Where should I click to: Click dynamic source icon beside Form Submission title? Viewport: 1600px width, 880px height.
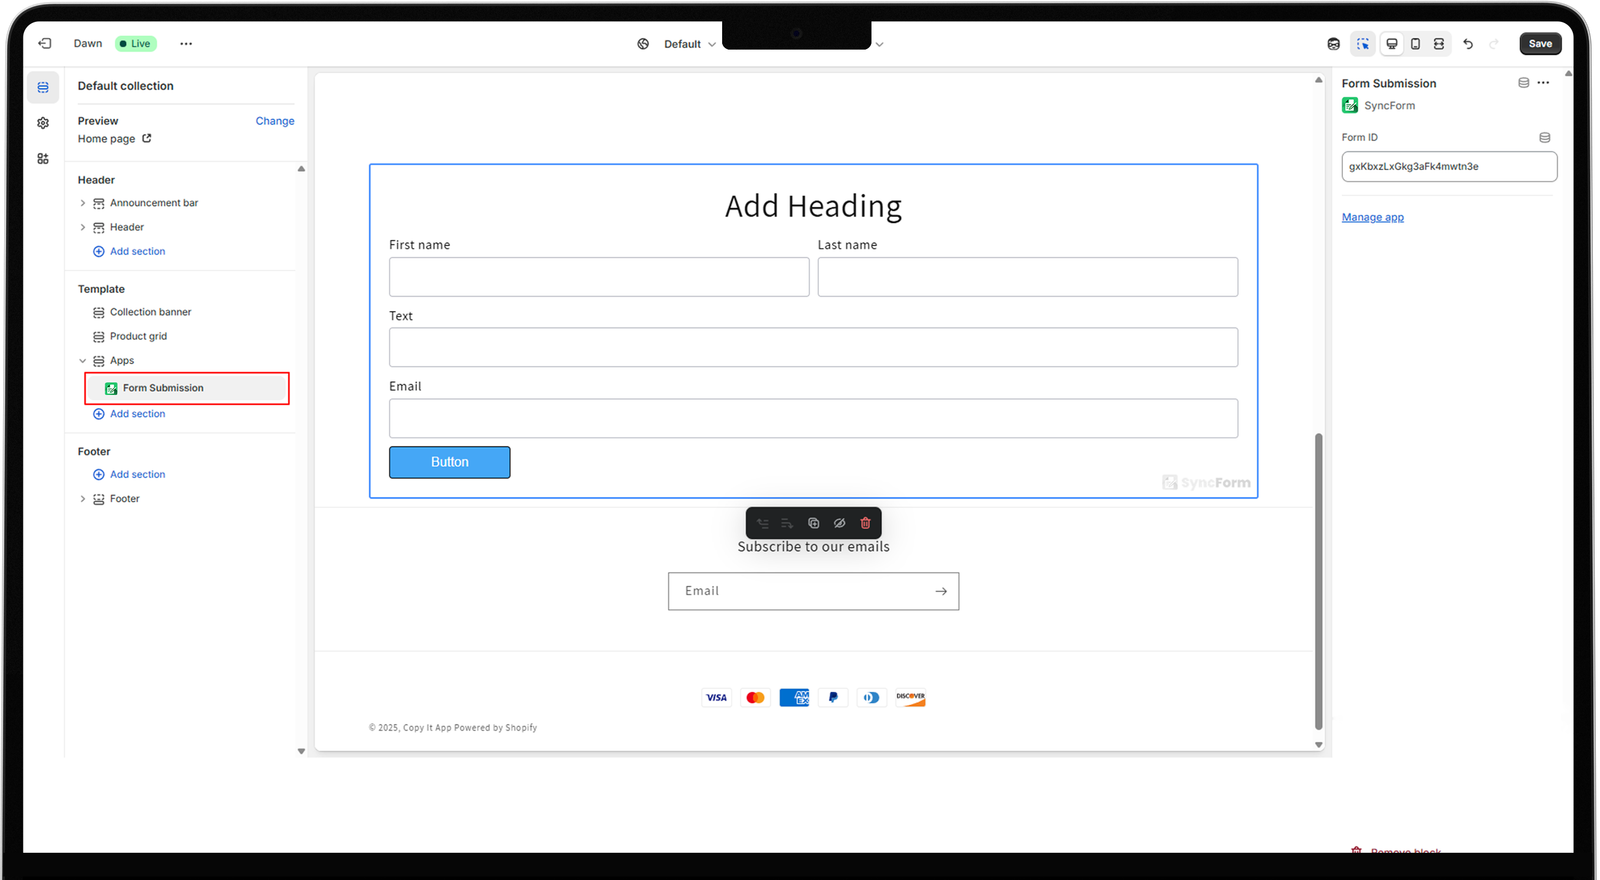tap(1523, 83)
